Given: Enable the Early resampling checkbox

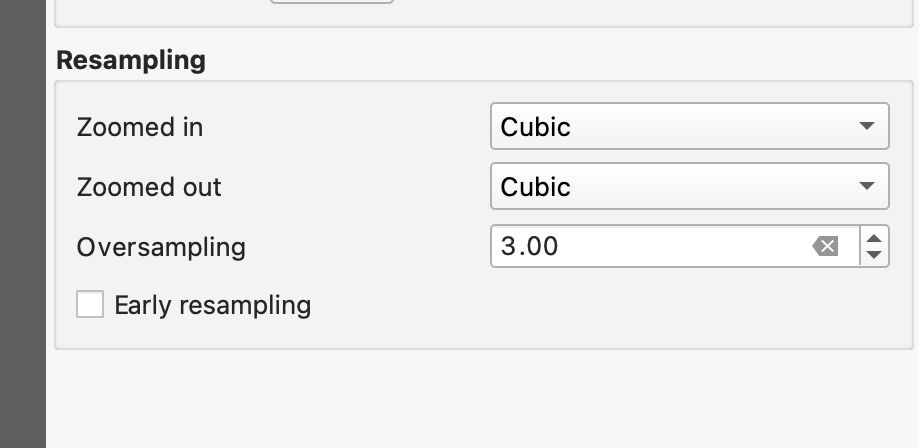Looking at the screenshot, I should (90, 305).
